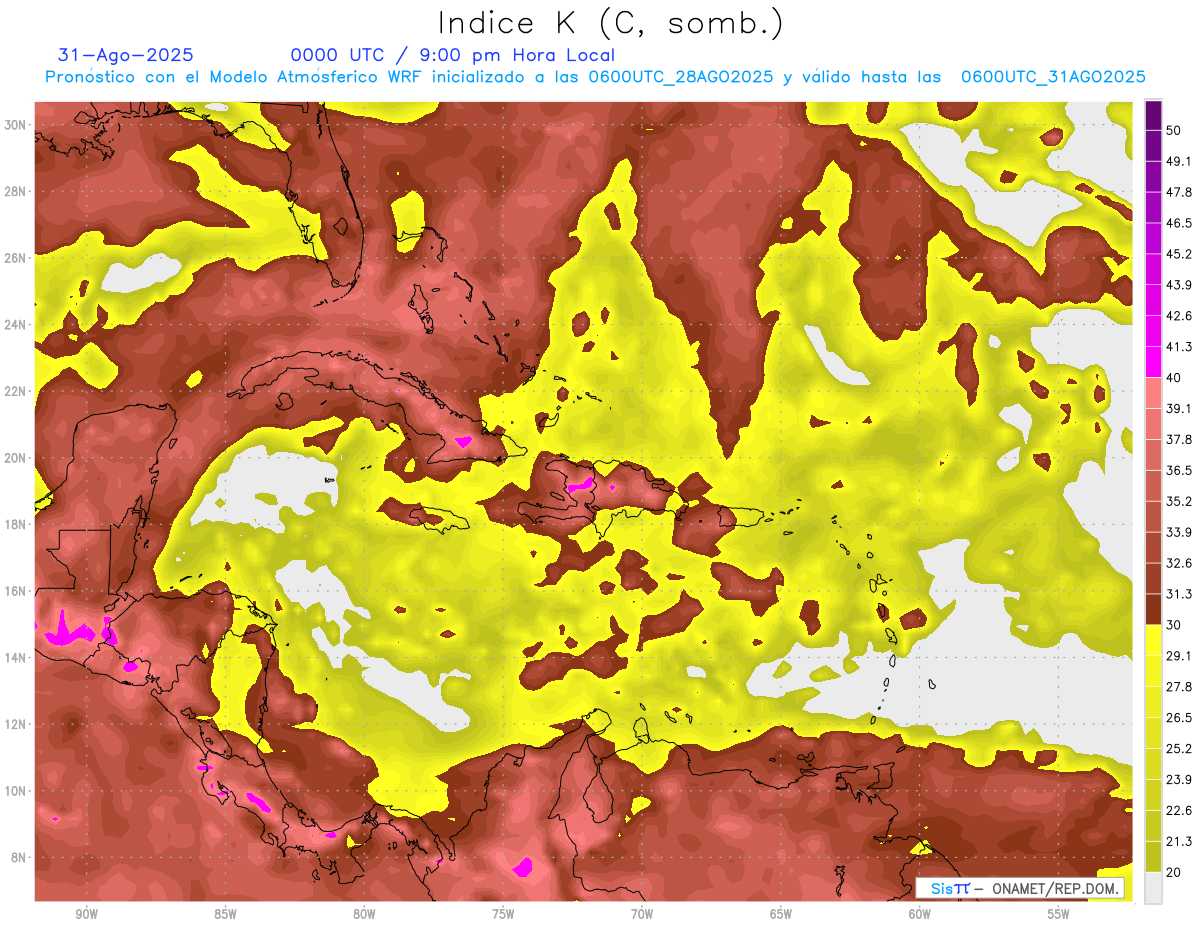
Task: Click the 'Pronostico con el Modelo Atmosferico WRF' line
Action: [x=595, y=77]
